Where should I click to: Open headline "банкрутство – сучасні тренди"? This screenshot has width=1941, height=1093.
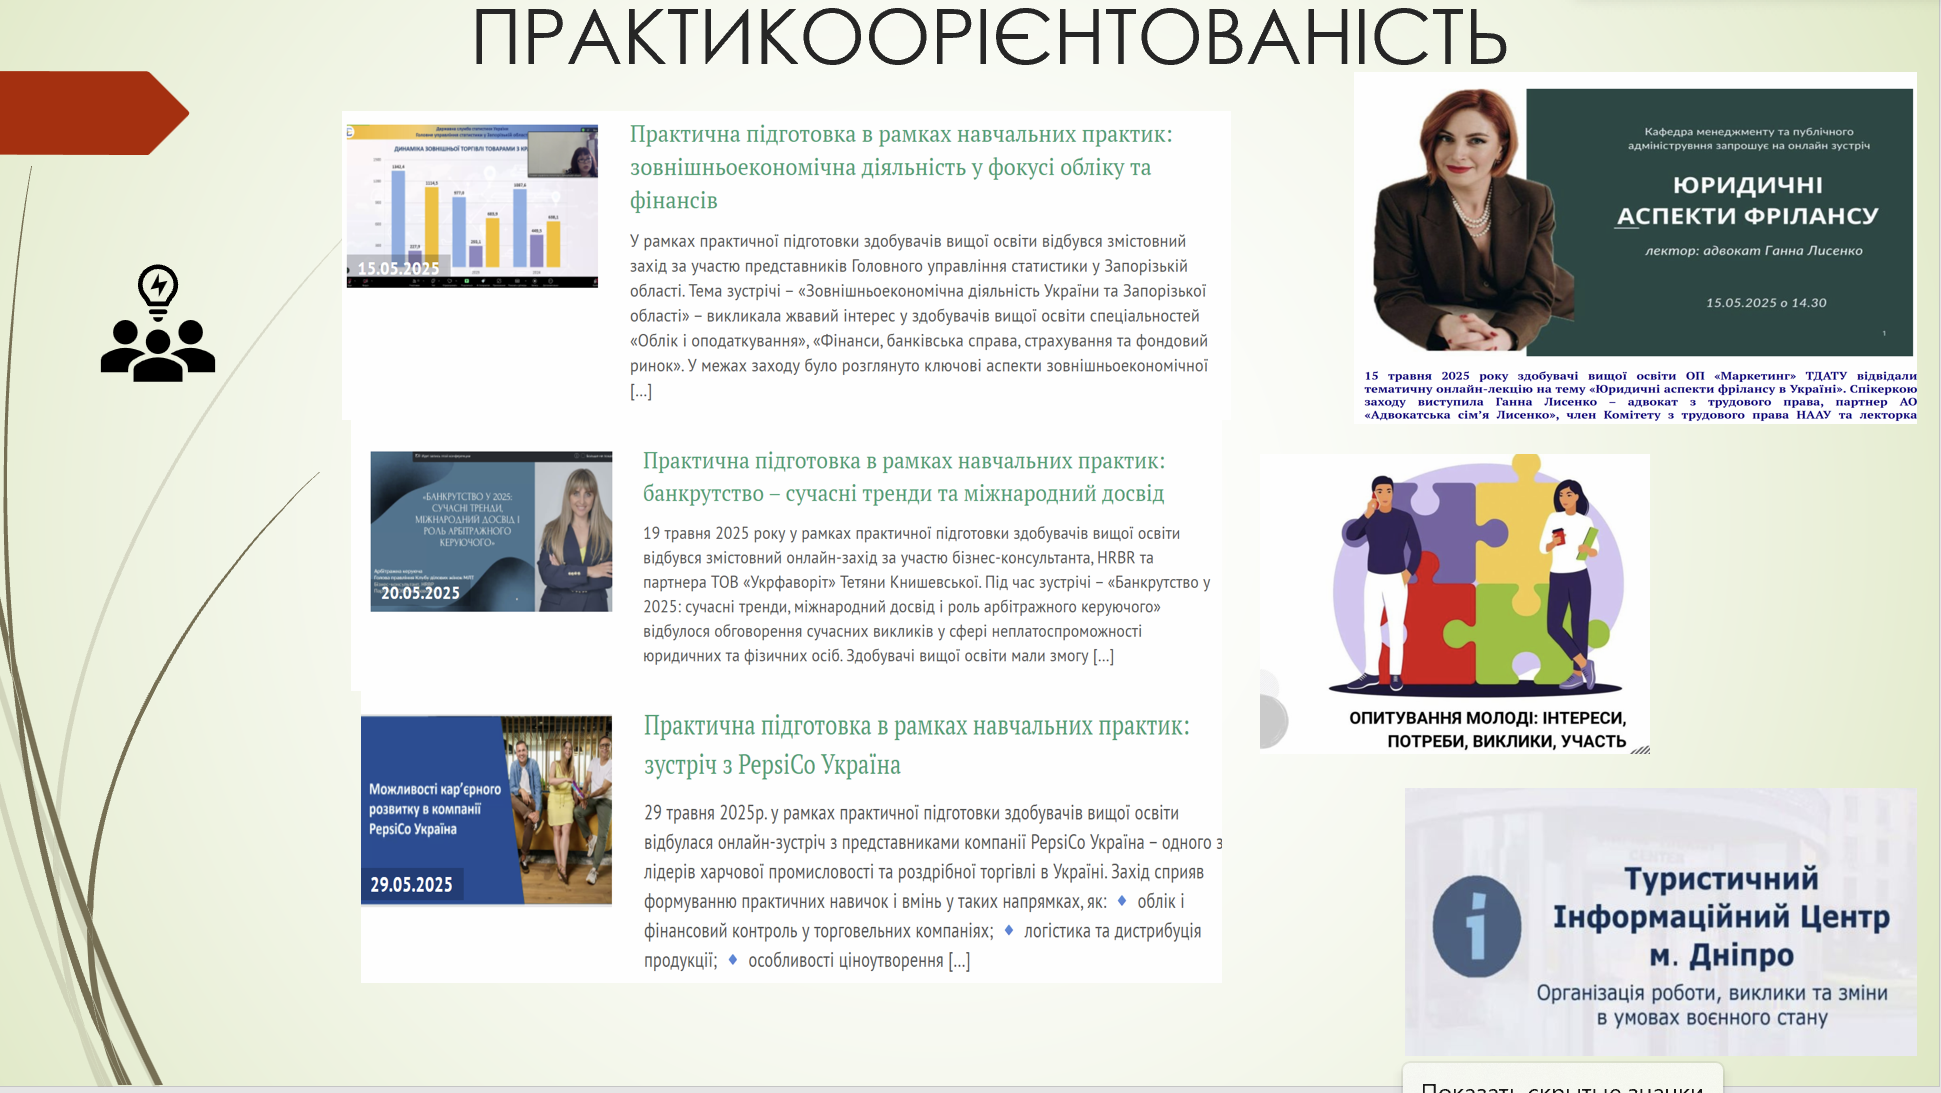[906, 492]
